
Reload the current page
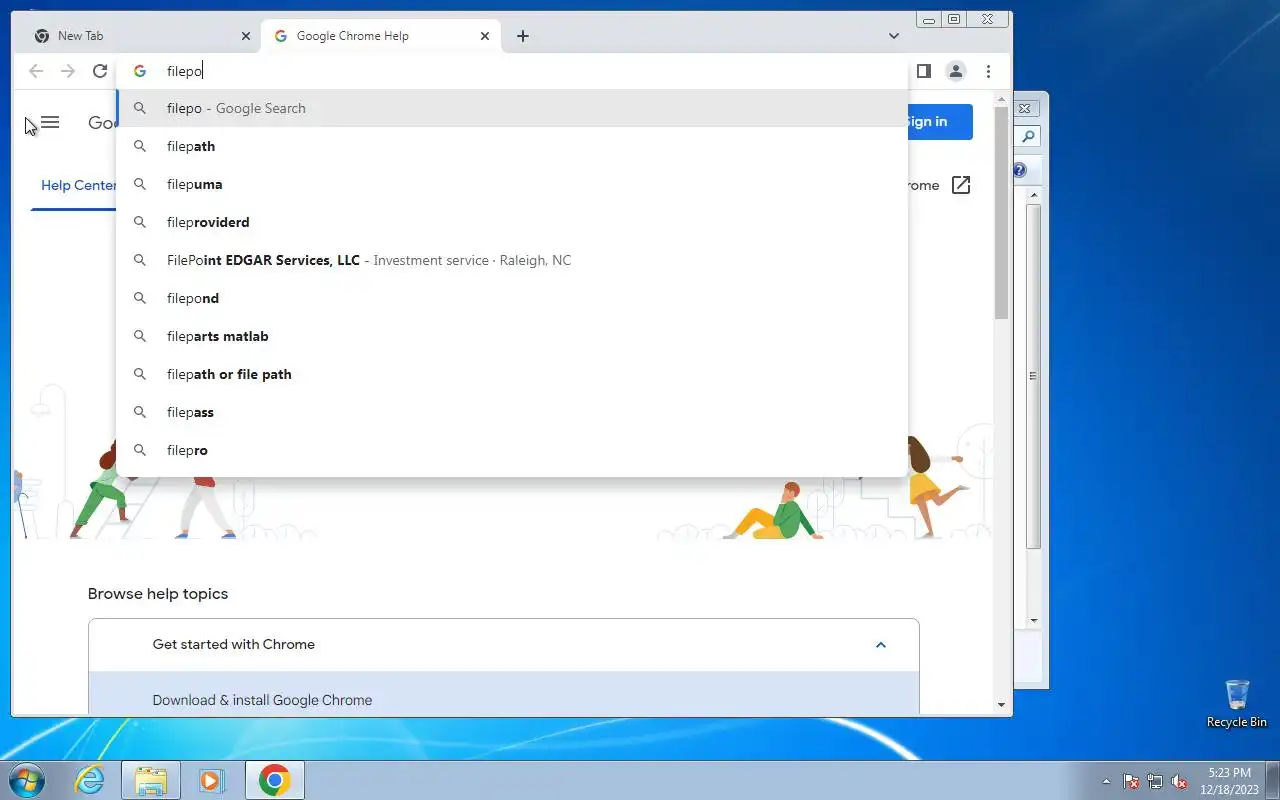[99, 71]
